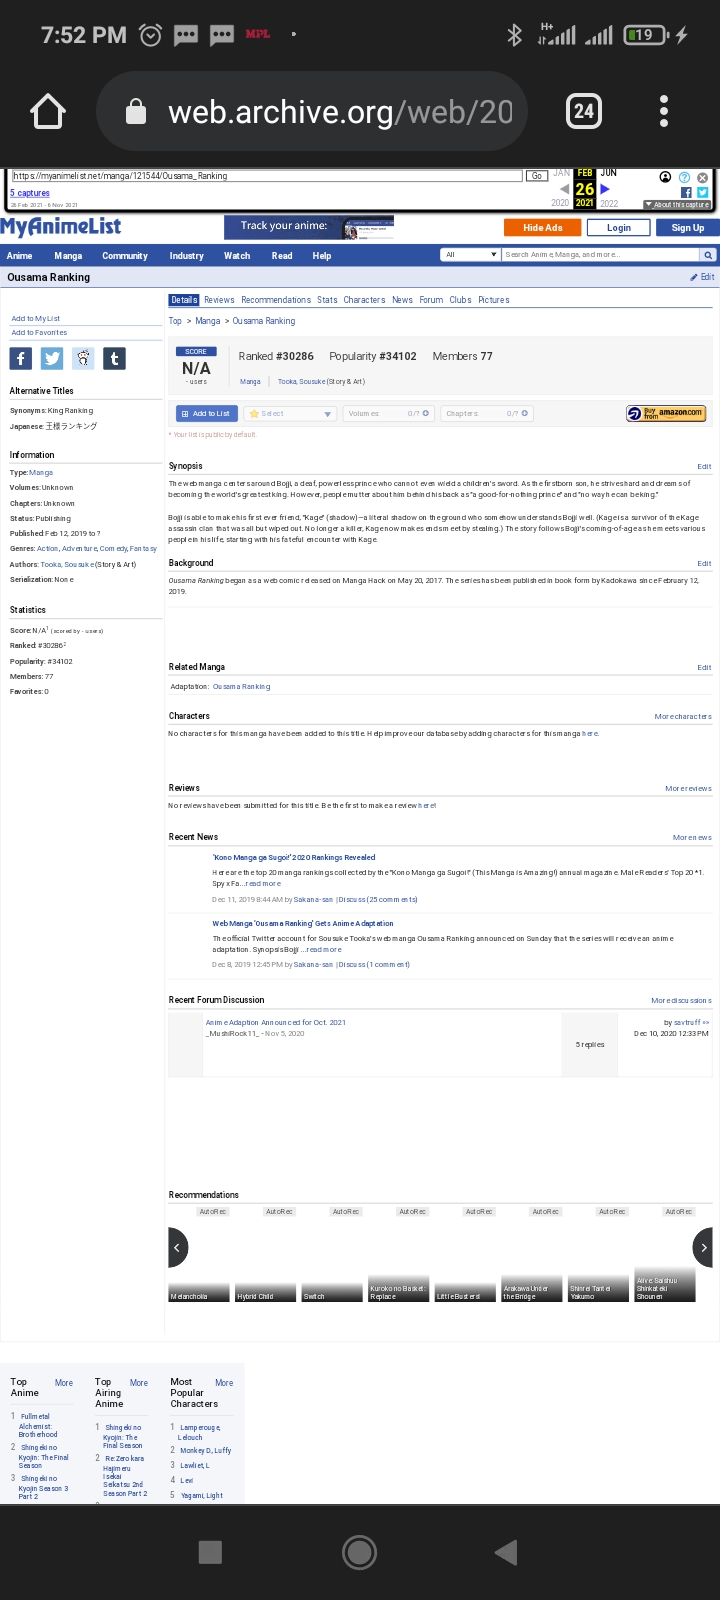Switch to the Stats tab
The height and width of the screenshot is (1600, 720).
(328, 300)
